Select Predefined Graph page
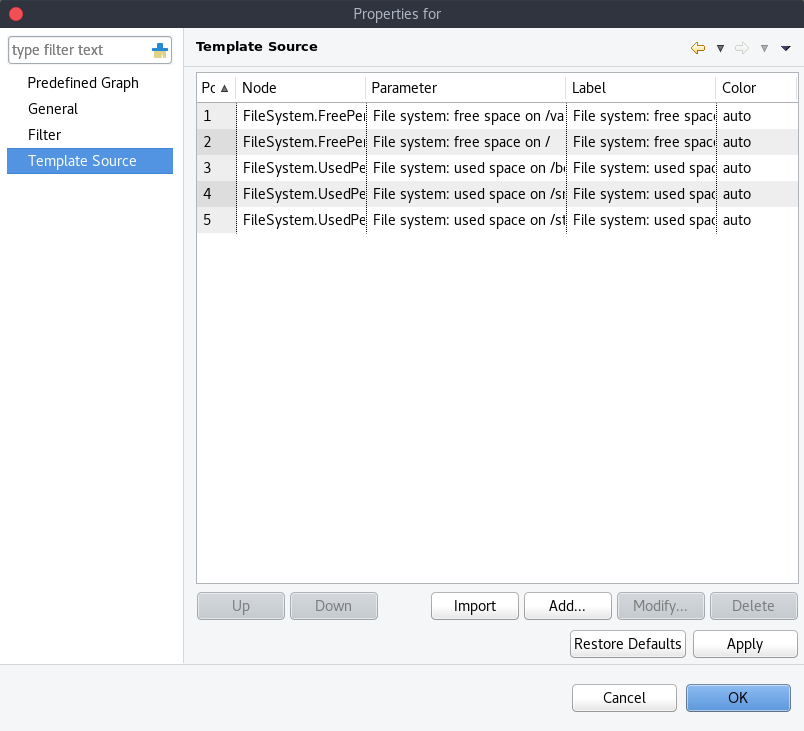 (x=83, y=83)
